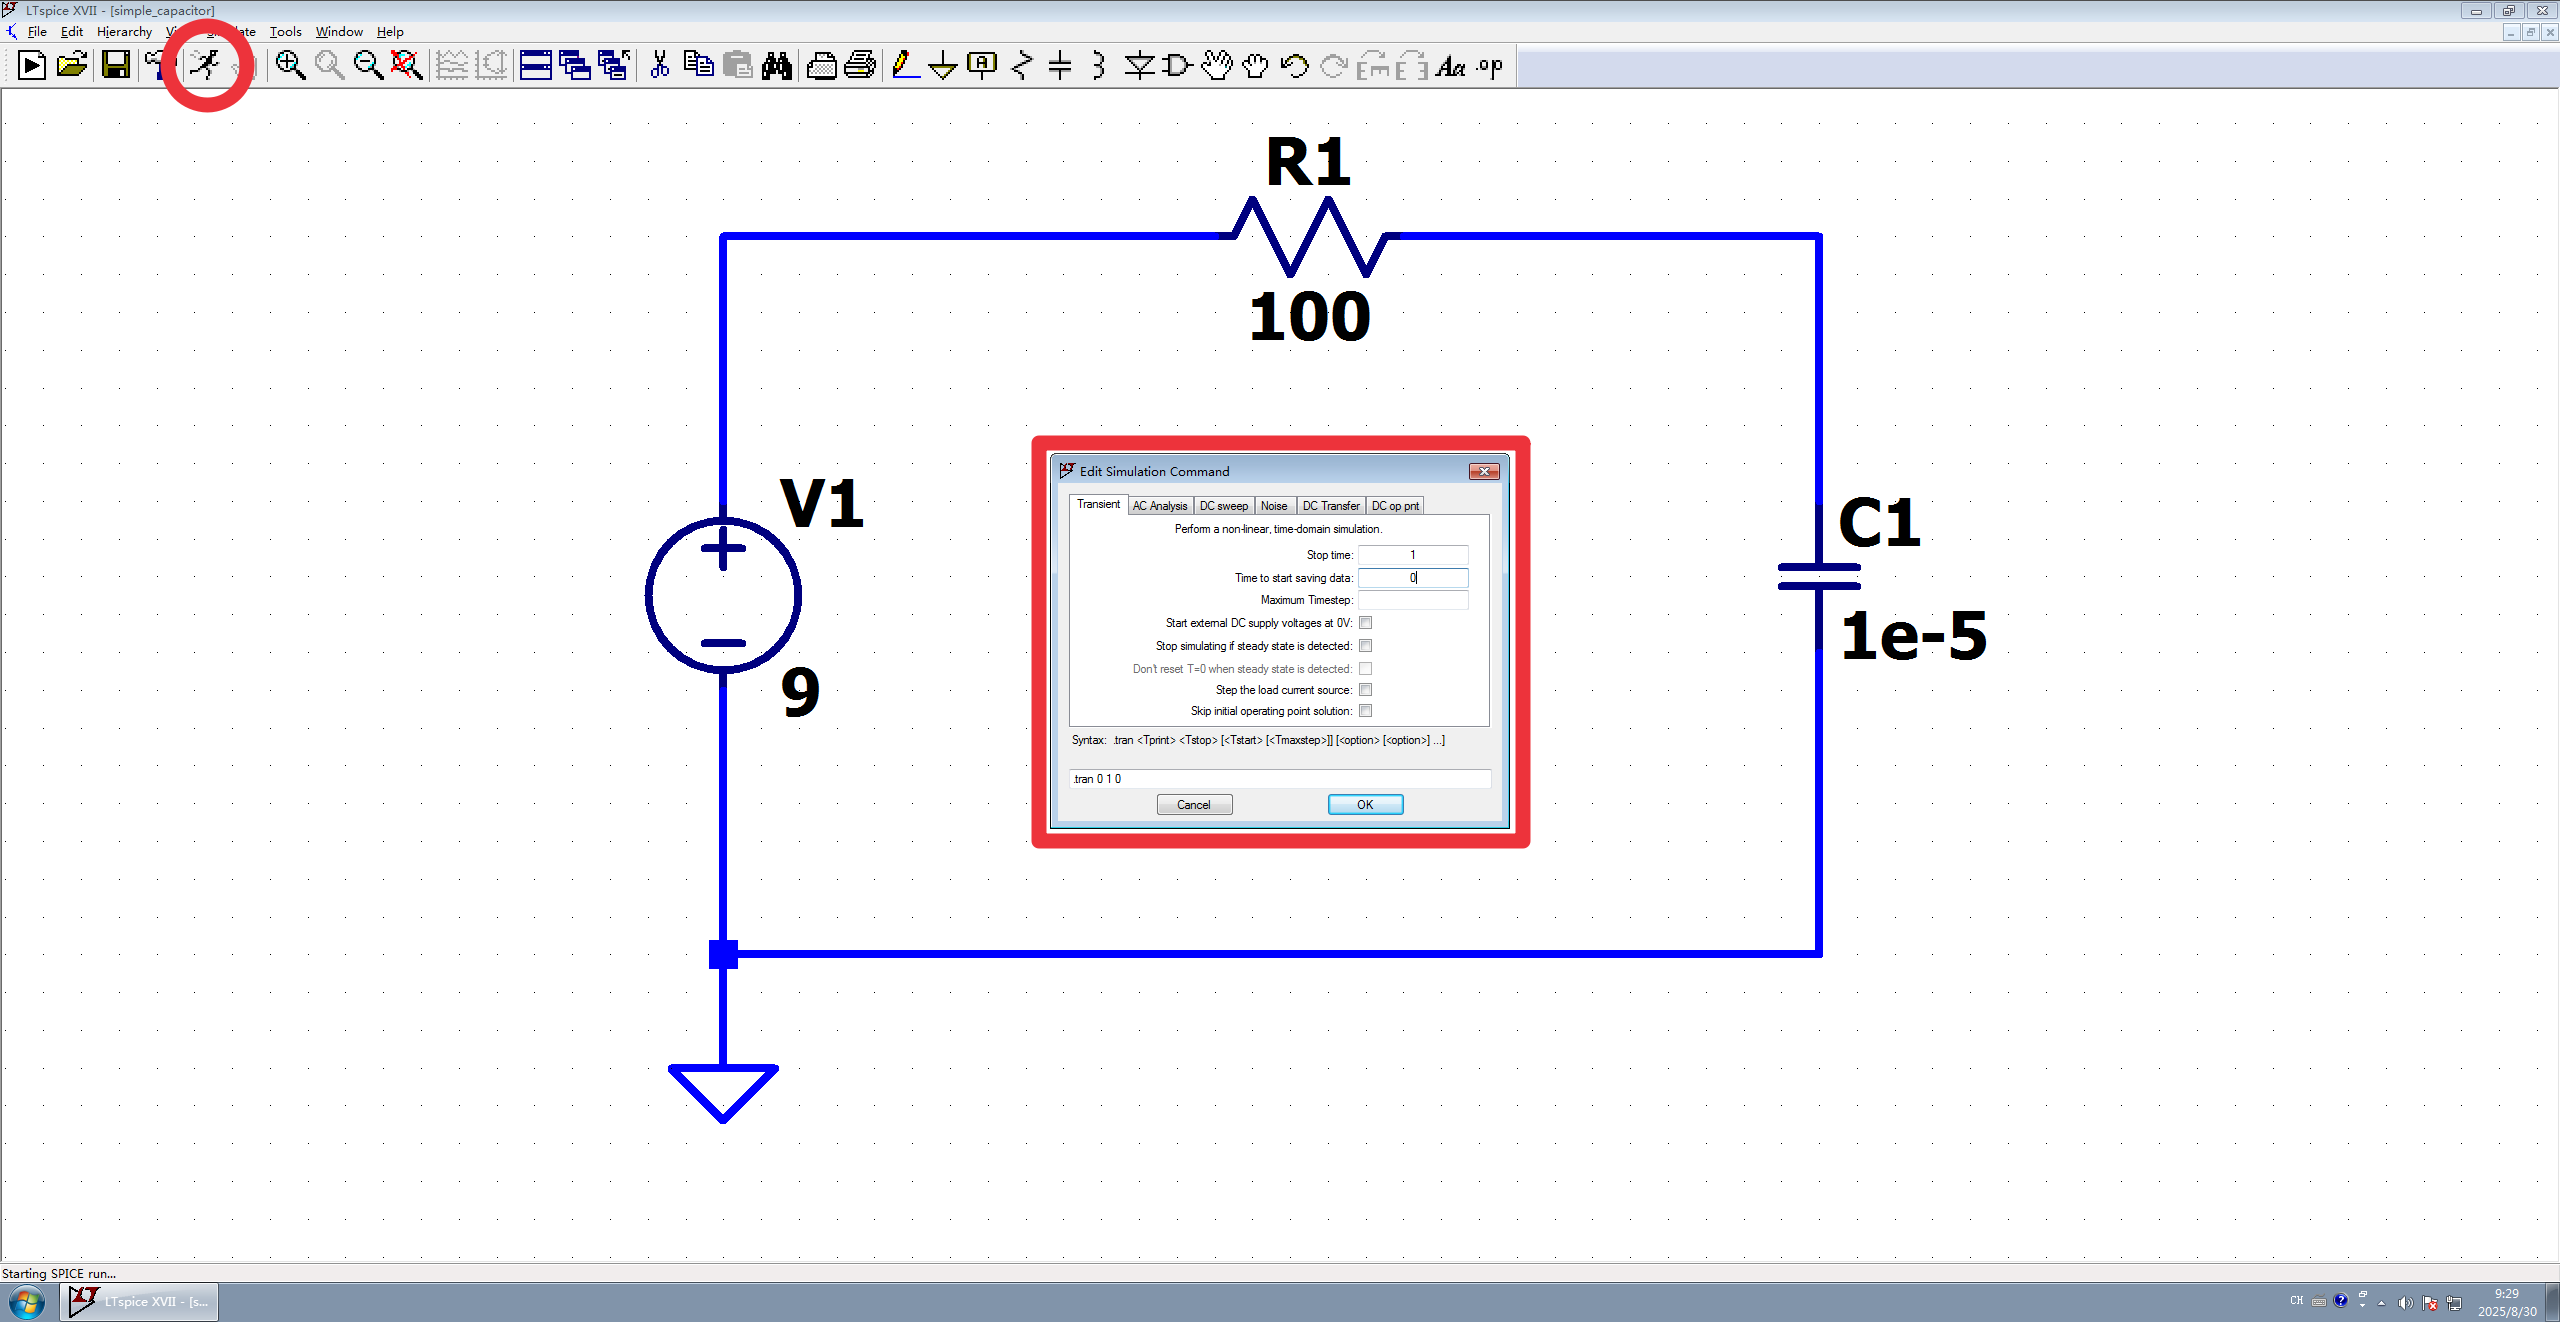
Task: Click the Run simulation icon
Action: (x=206, y=65)
